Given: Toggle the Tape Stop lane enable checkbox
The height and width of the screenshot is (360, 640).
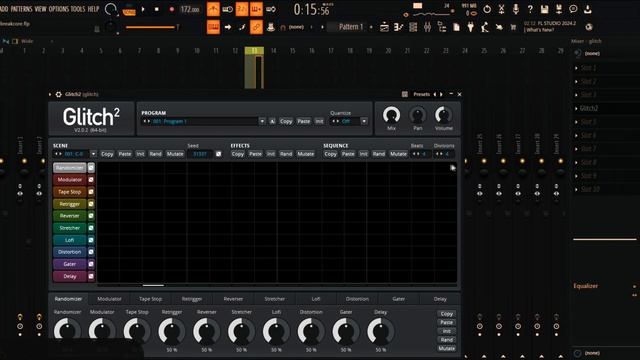Looking at the screenshot, I should 91,192.
